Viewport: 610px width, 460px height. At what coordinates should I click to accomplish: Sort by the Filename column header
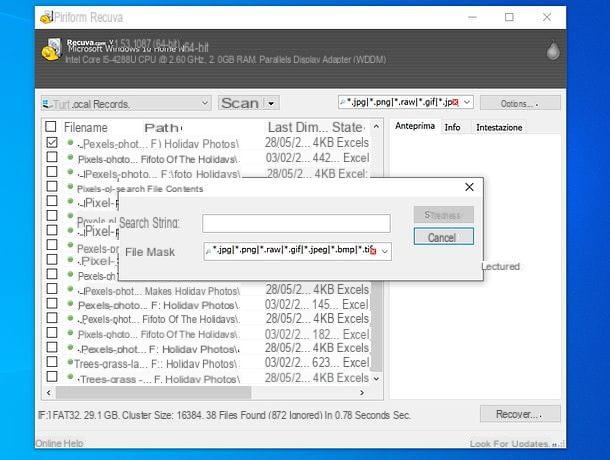coord(86,127)
